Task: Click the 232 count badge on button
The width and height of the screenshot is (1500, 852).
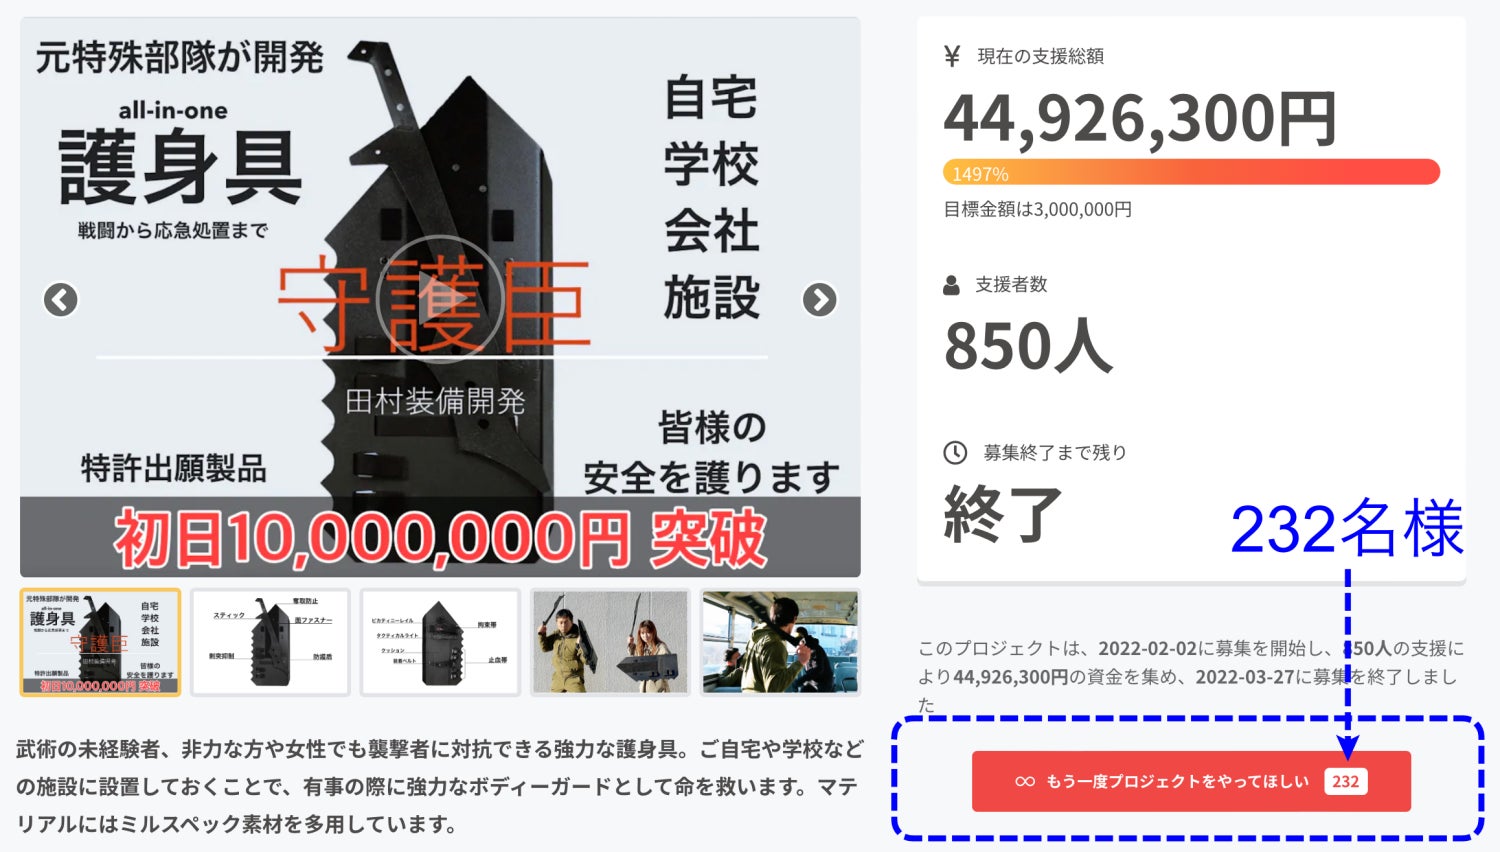Action: [x=1345, y=781]
